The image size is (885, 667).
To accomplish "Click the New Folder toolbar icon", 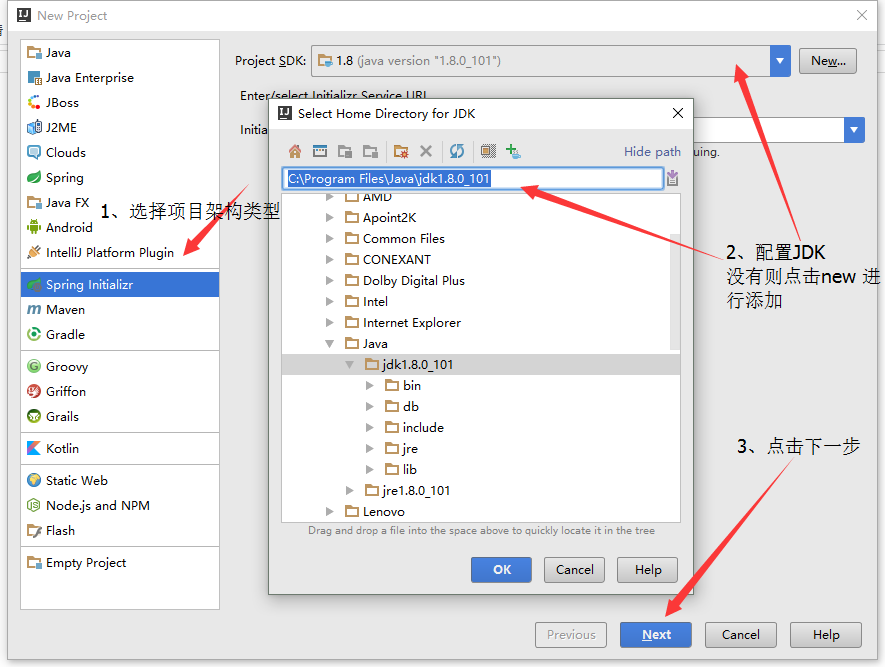I will point(401,151).
